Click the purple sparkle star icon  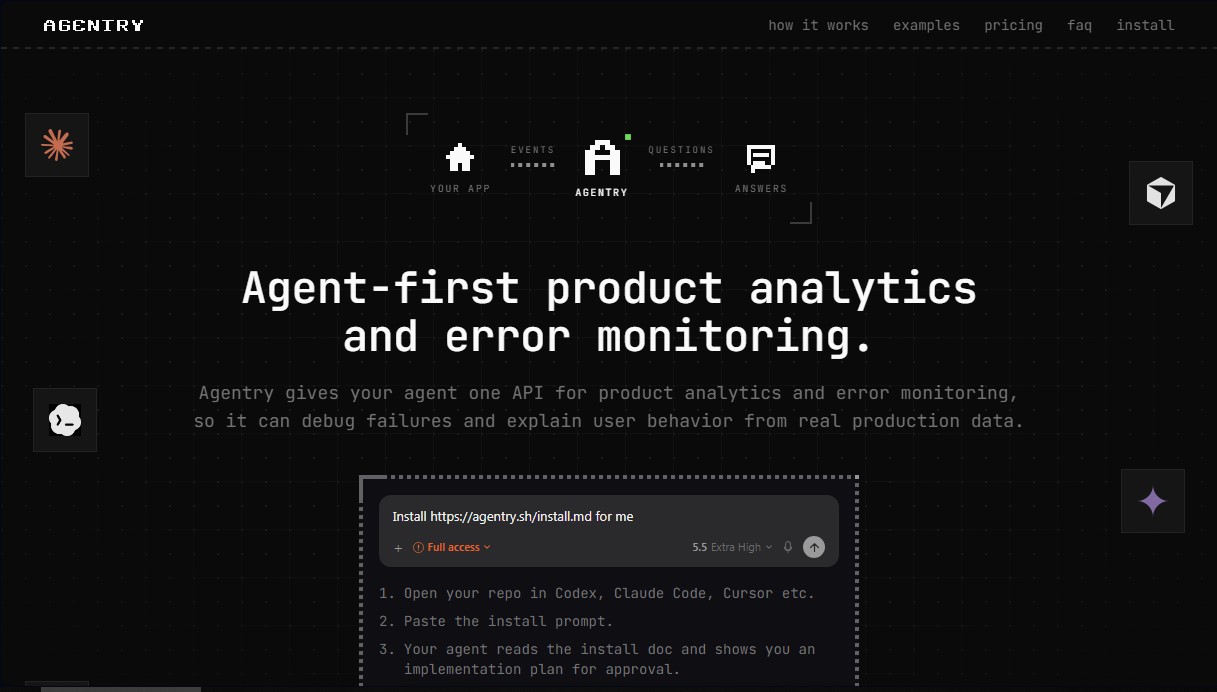(1153, 501)
